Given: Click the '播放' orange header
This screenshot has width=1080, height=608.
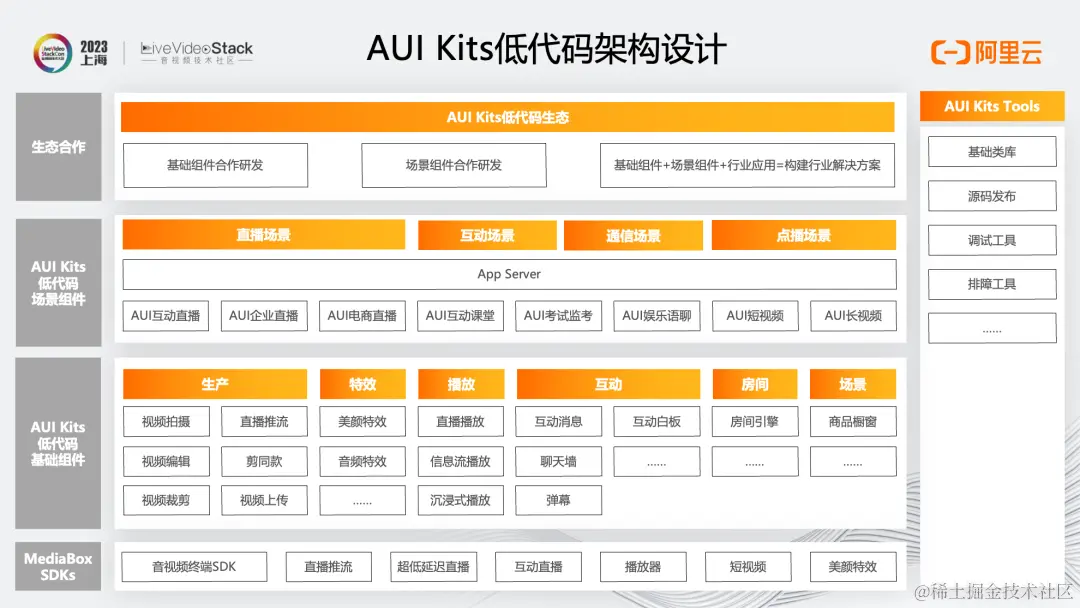Looking at the screenshot, I should tap(461, 384).
